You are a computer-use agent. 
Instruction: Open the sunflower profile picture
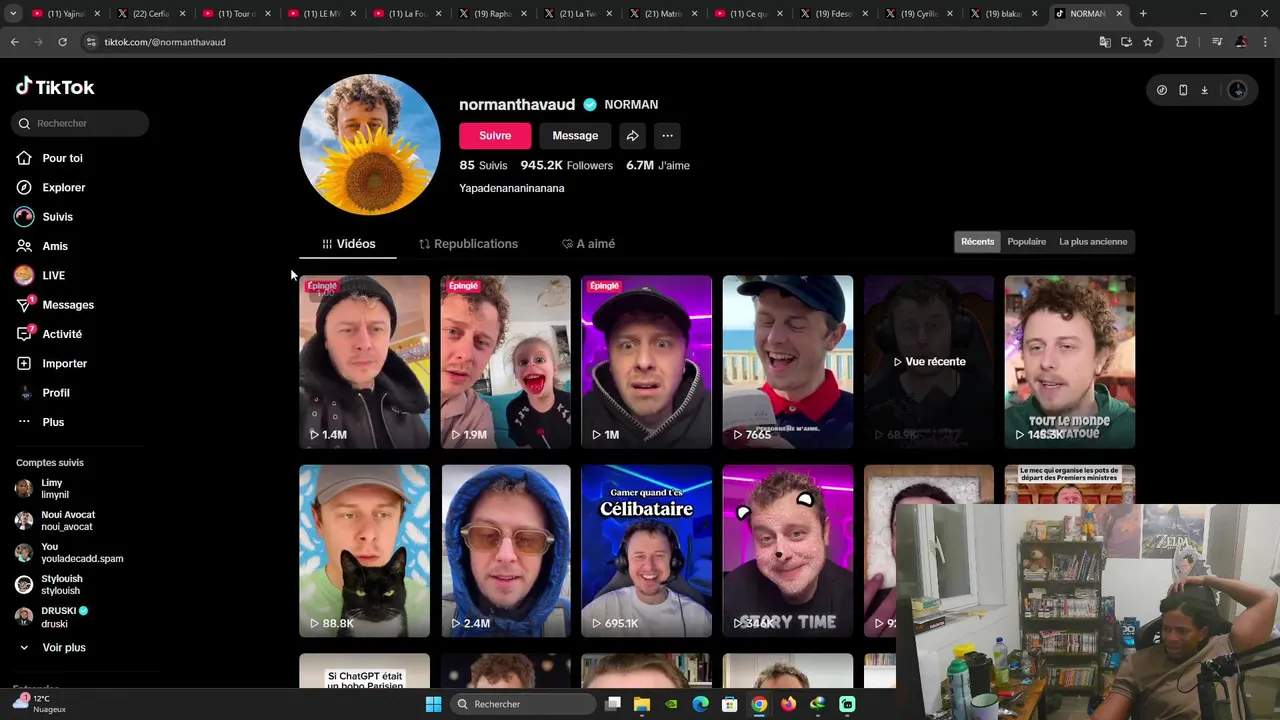click(x=370, y=145)
